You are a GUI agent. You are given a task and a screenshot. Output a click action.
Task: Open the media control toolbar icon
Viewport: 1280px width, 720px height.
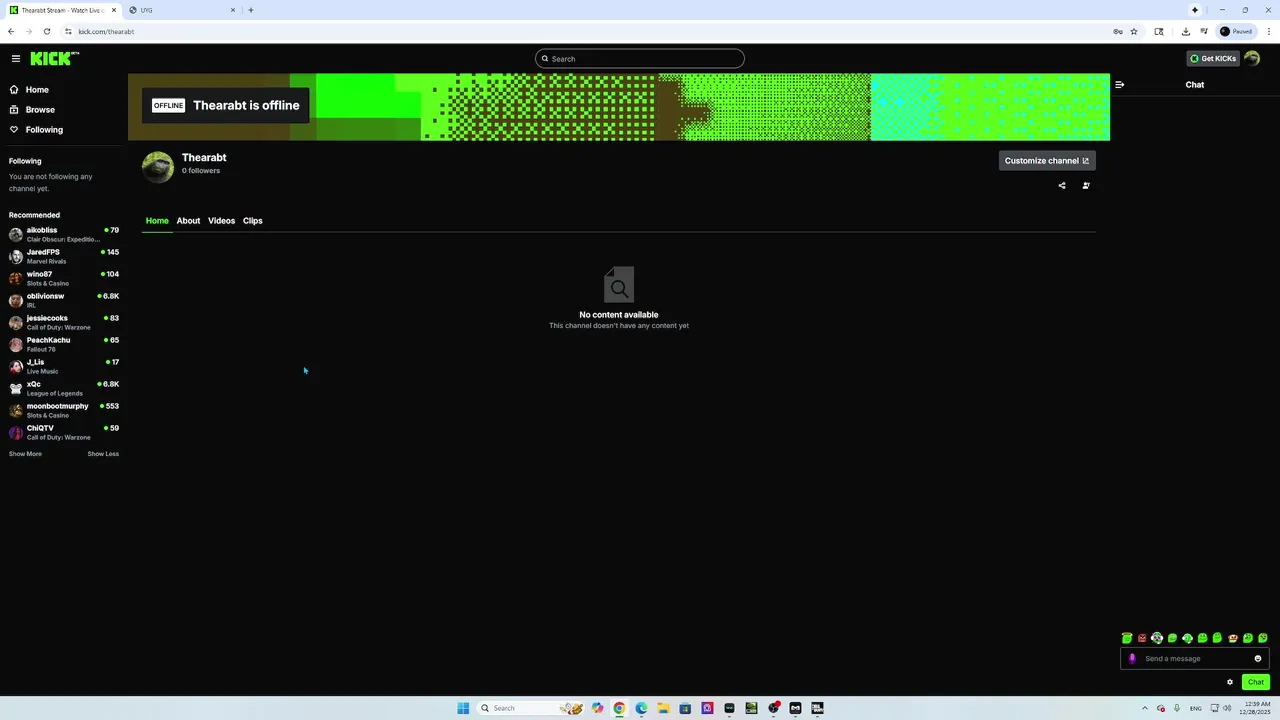tap(1204, 31)
